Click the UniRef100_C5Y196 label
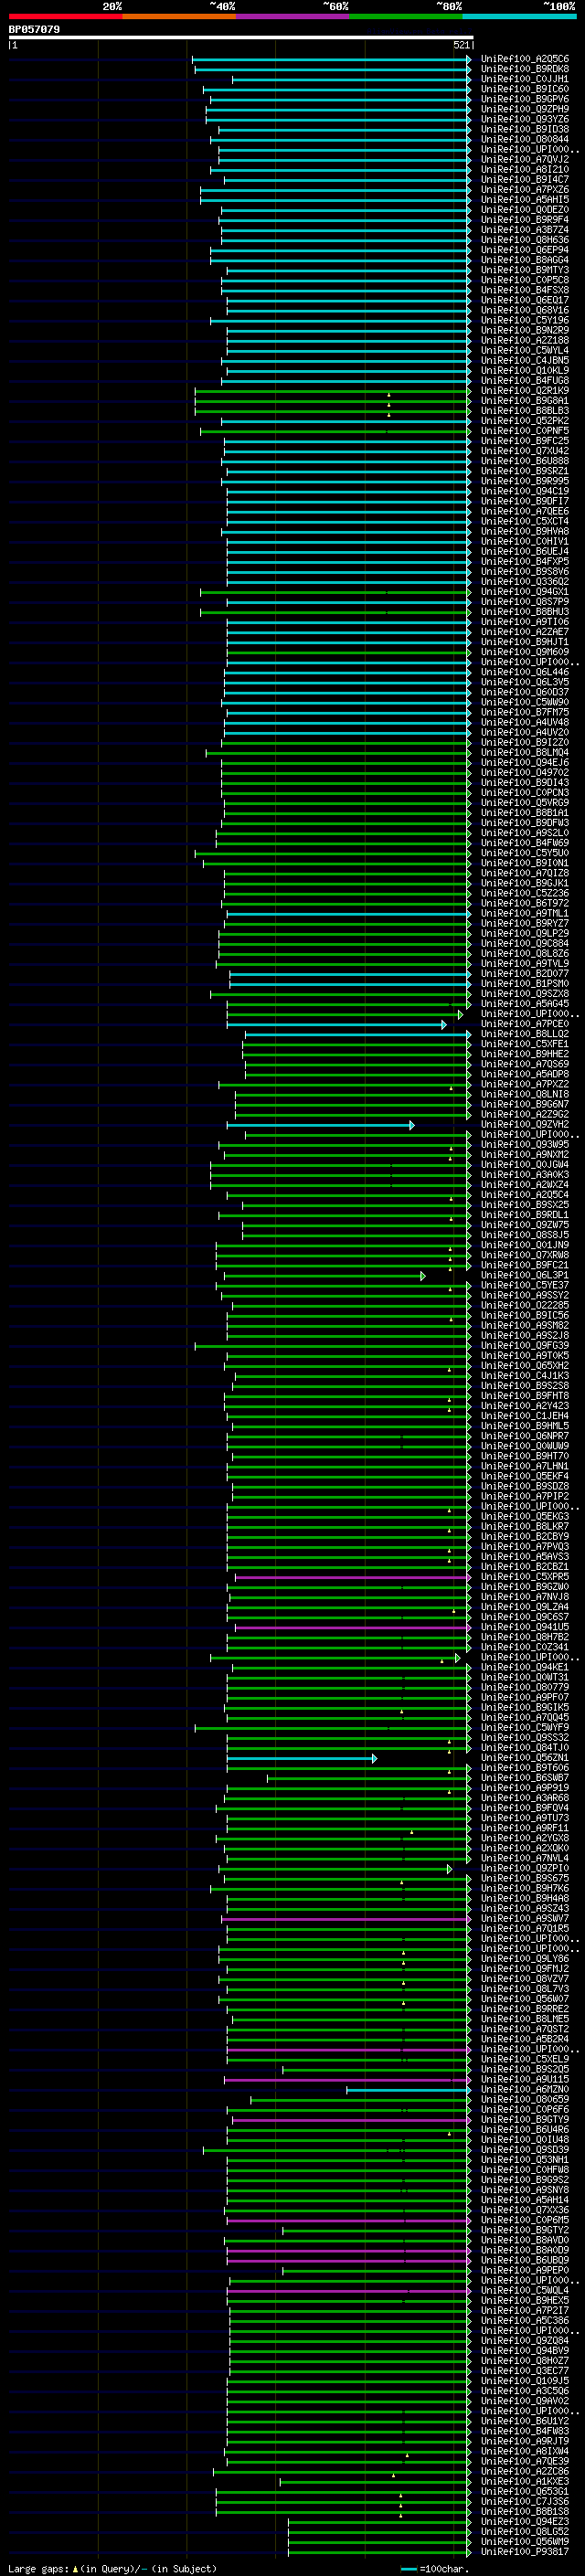 click(525, 320)
